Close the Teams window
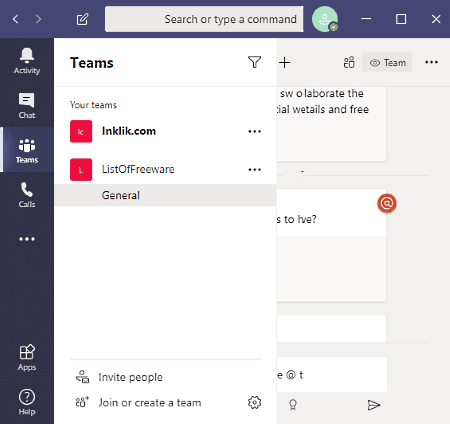This screenshot has height=424, width=450. 436,19
